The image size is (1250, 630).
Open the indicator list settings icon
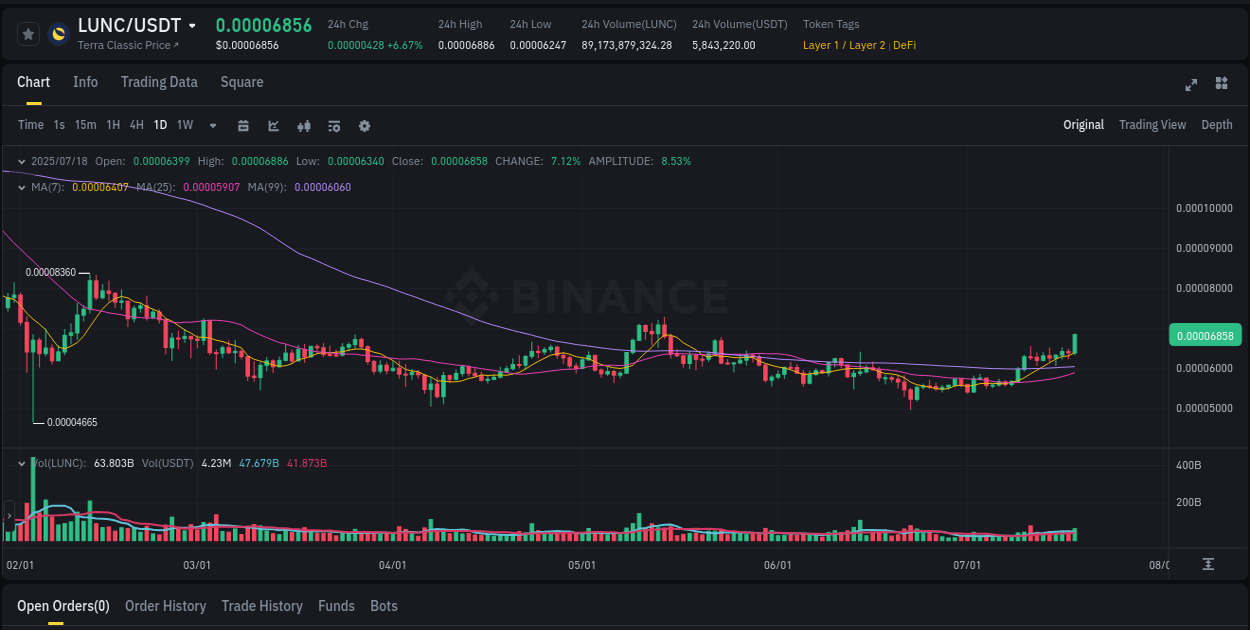coord(333,126)
